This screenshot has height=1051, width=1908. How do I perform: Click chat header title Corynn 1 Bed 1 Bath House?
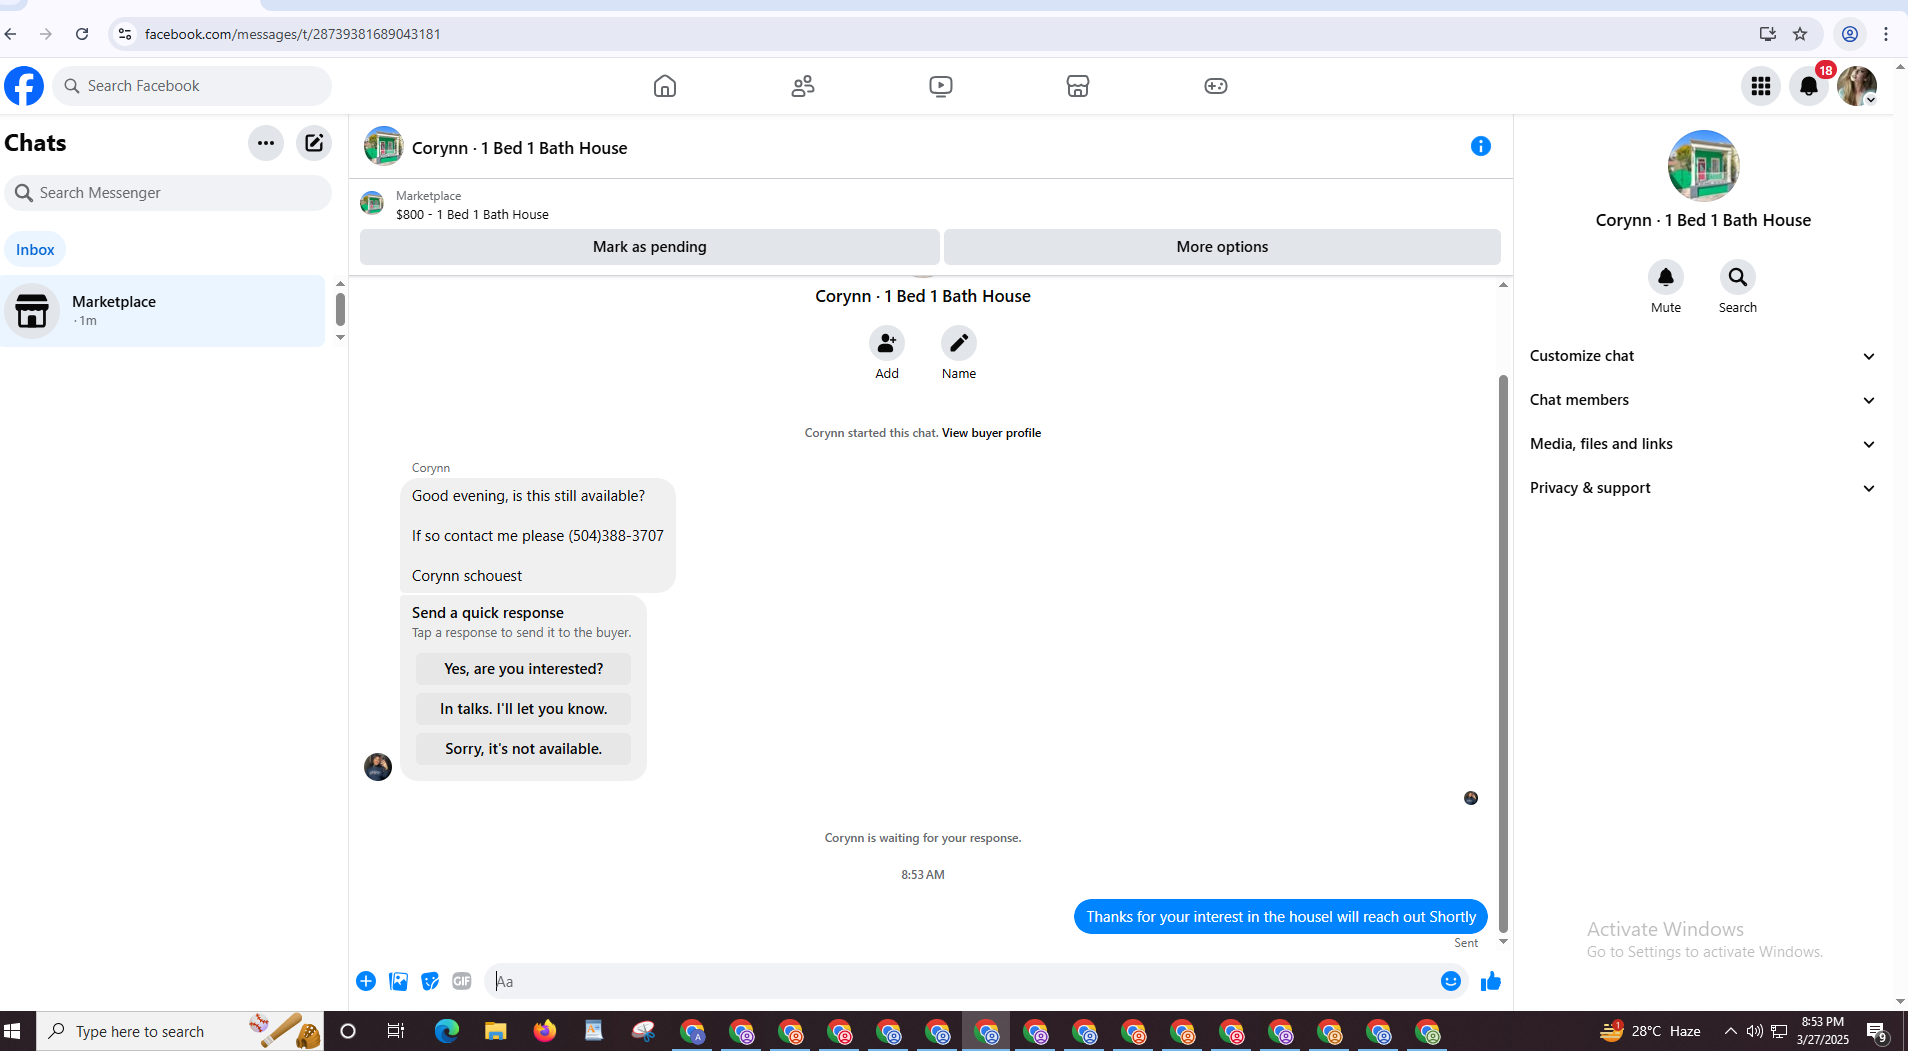[x=519, y=148]
